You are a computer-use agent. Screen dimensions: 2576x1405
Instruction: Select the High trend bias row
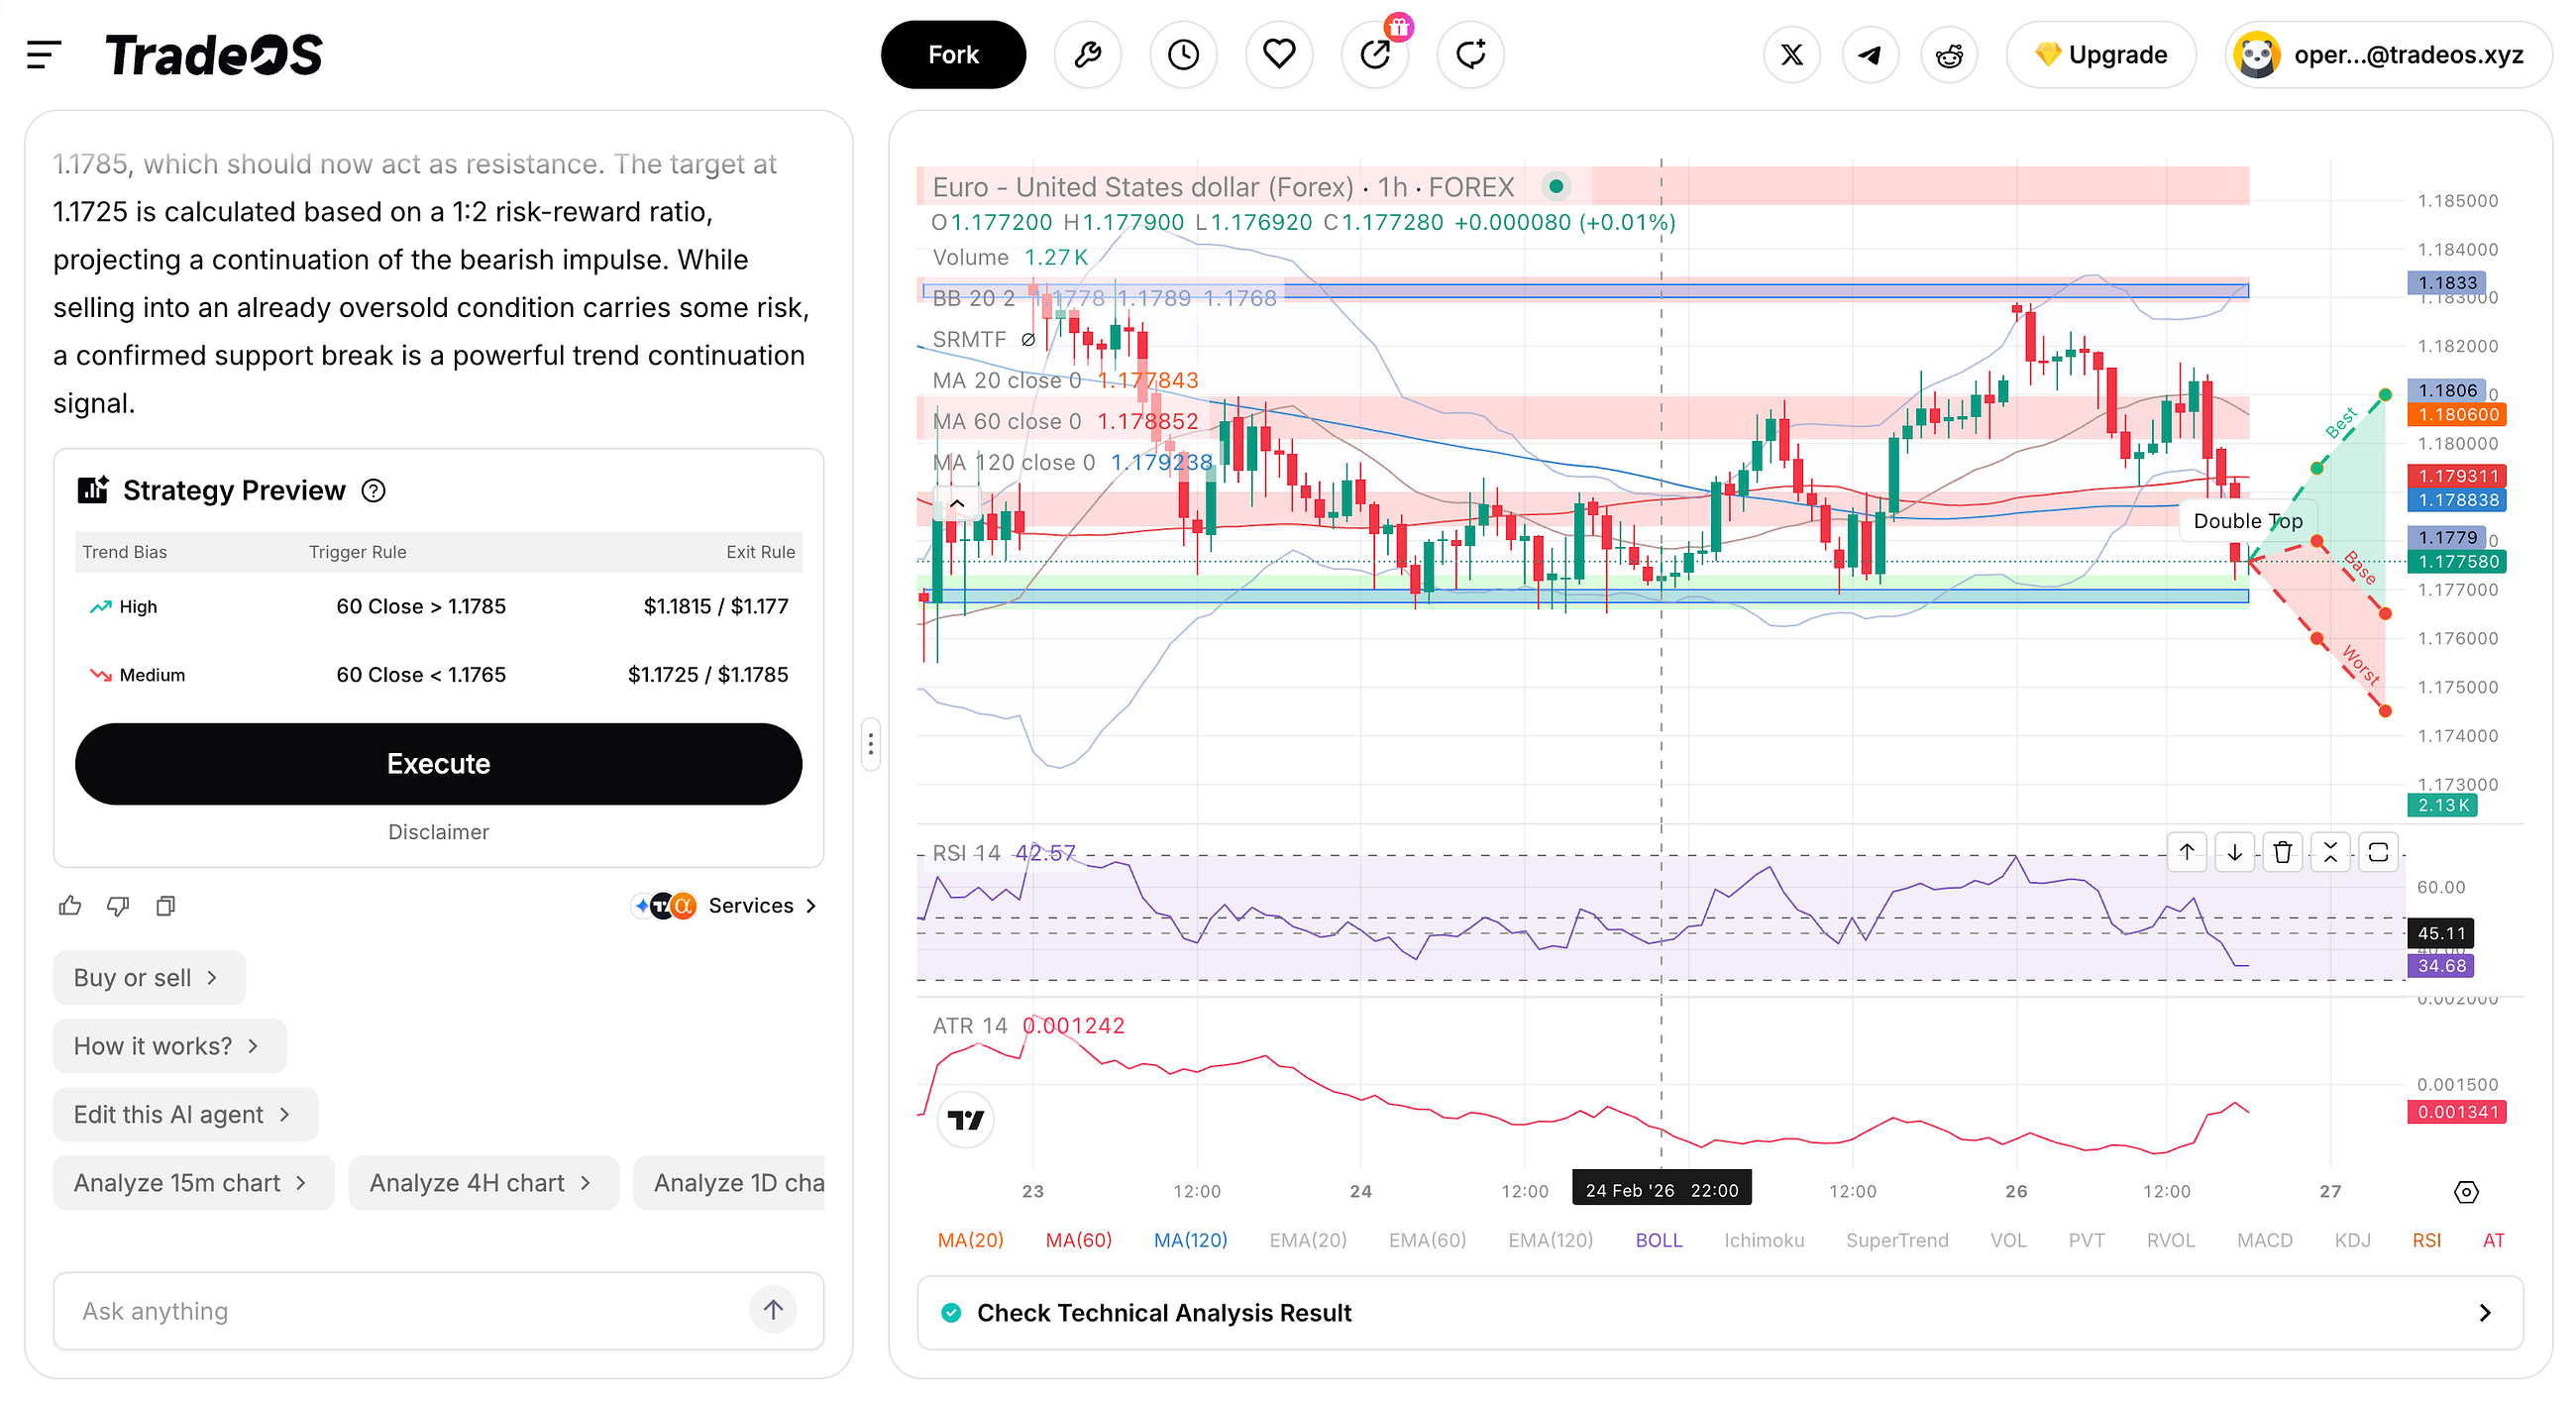438,607
